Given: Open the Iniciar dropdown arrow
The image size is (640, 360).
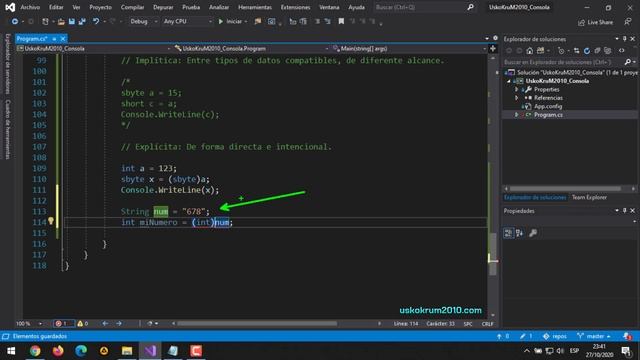Looking at the screenshot, I should tap(246, 21).
